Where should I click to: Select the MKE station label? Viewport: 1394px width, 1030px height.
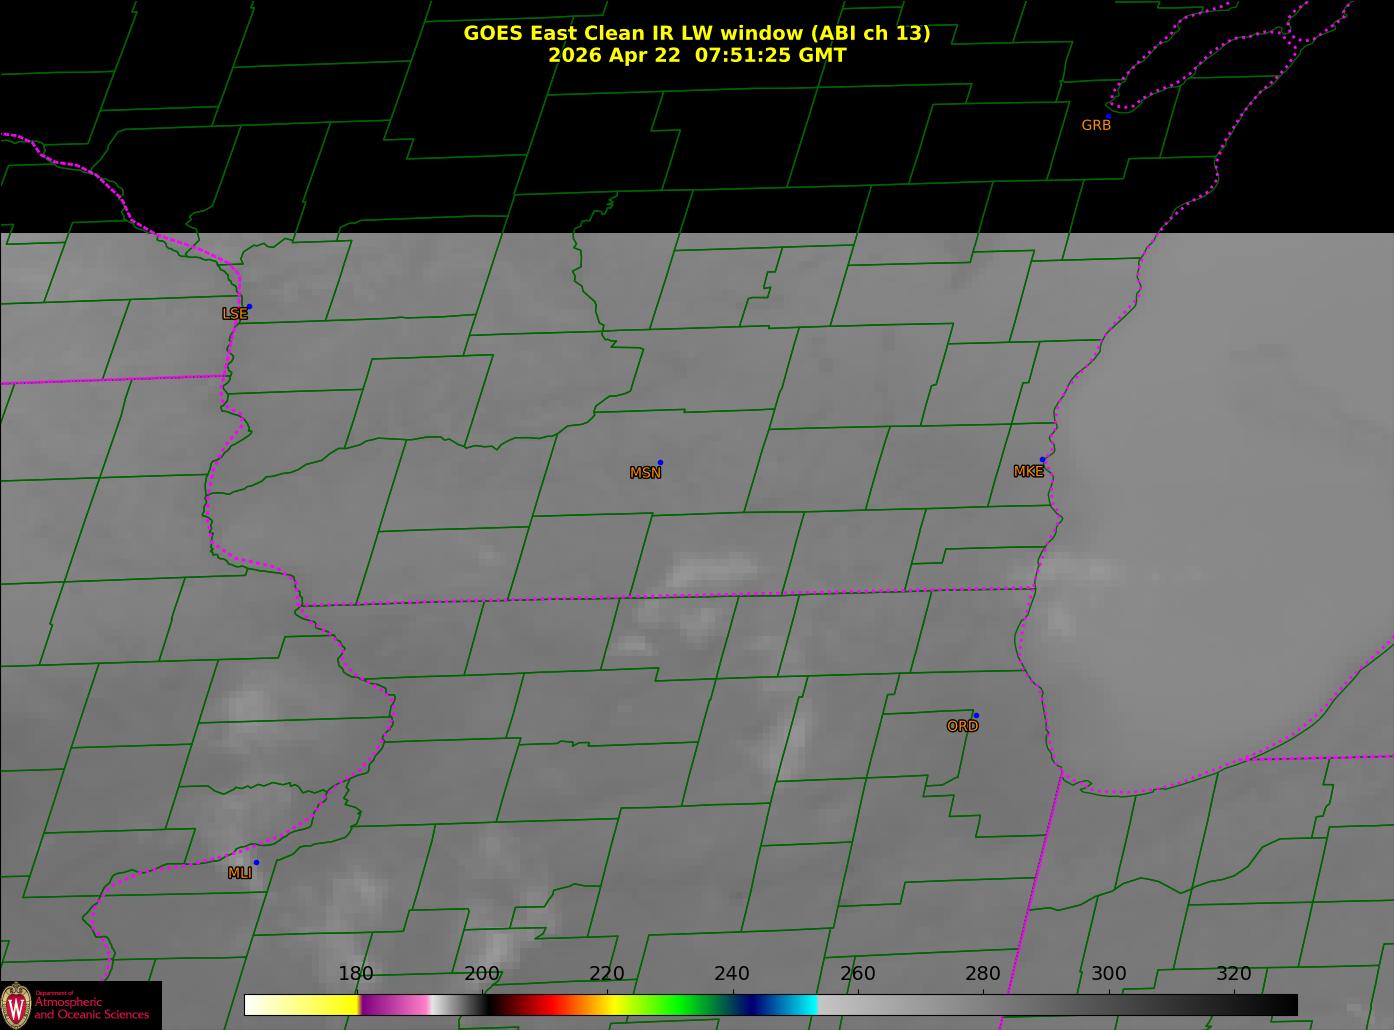(x=1028, y=471)
